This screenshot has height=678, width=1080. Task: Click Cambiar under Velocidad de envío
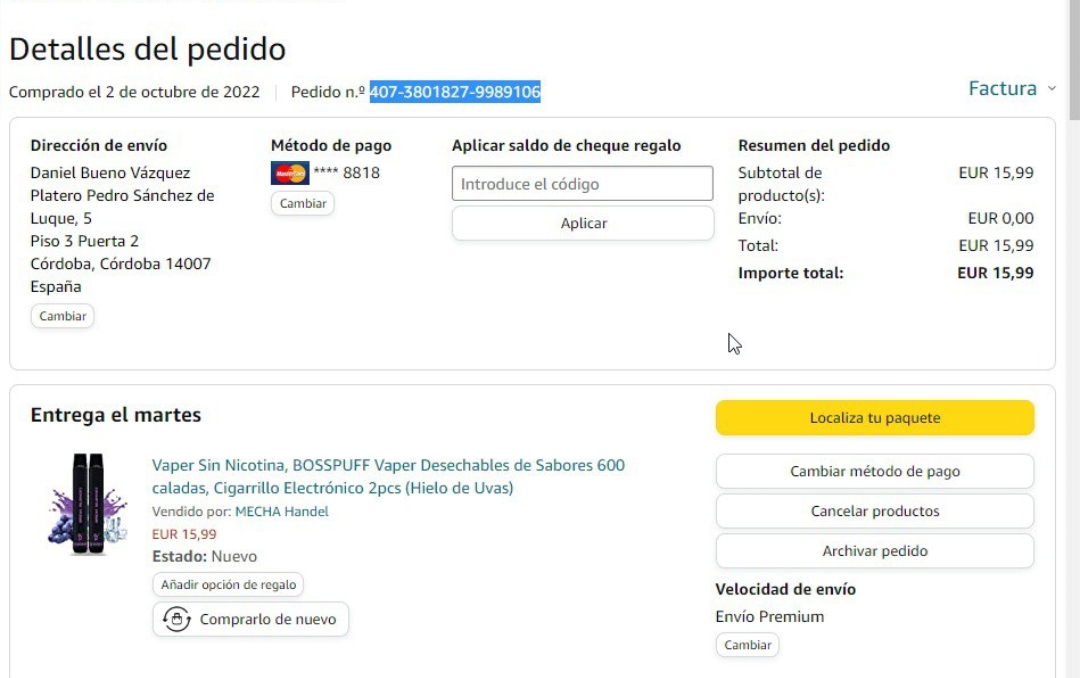(747, 645)
